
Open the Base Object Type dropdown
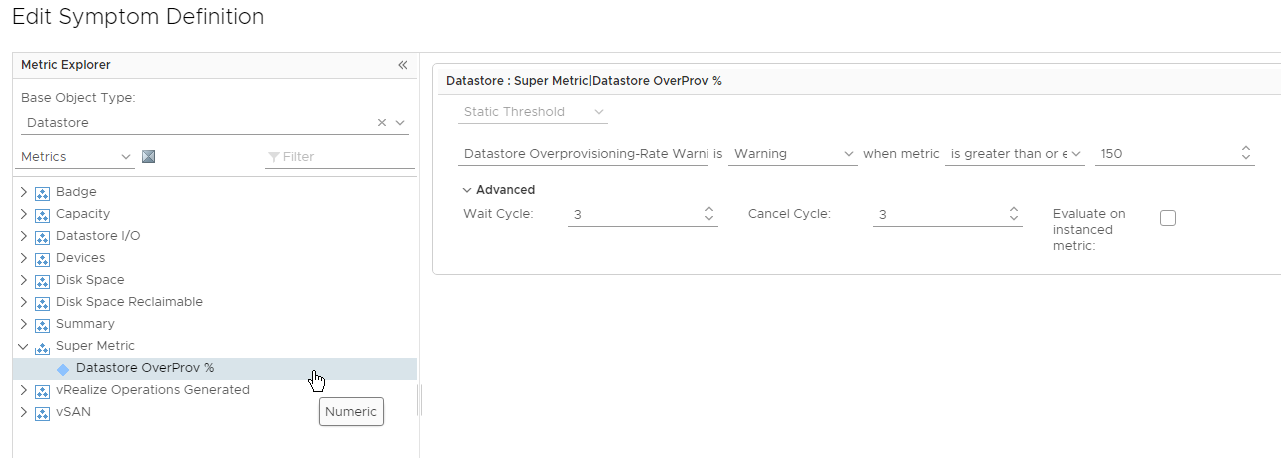[400, 123]
